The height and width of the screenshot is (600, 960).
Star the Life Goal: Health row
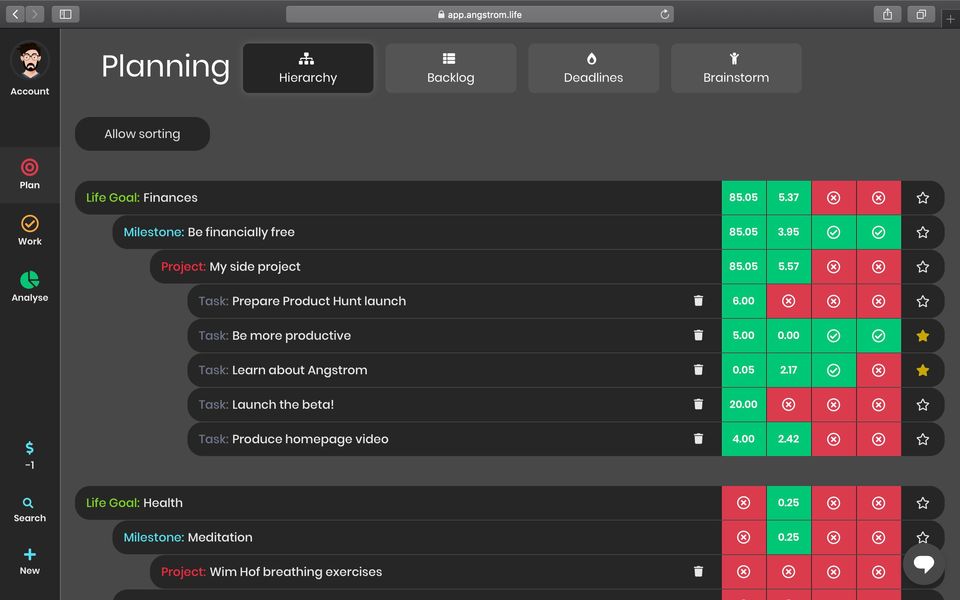pos(923,503)
